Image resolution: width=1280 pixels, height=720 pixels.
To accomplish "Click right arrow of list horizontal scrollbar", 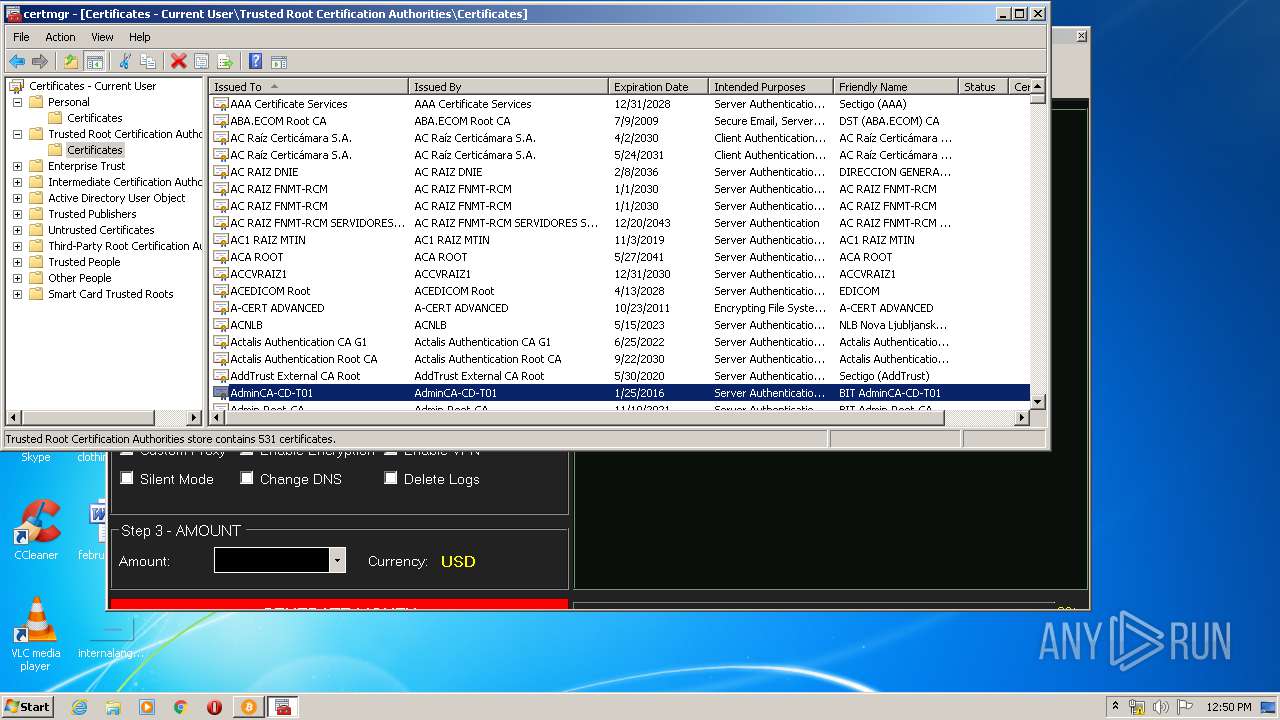I will tap(1022, 417).
